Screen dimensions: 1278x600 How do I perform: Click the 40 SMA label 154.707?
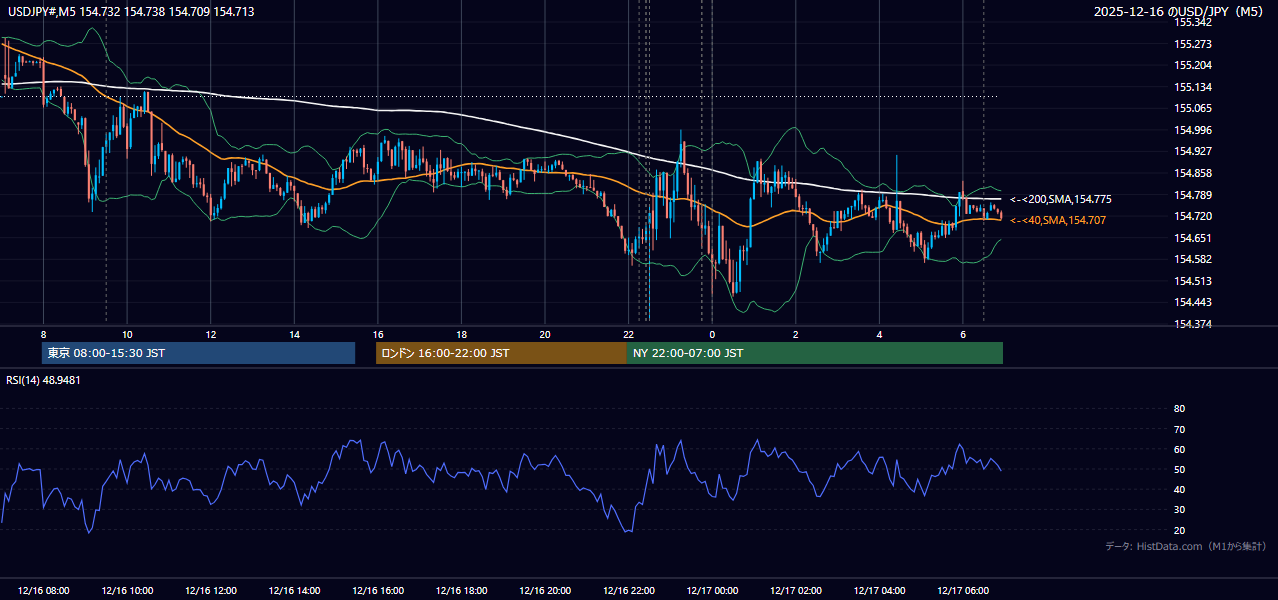click(x=1058, y=220)
